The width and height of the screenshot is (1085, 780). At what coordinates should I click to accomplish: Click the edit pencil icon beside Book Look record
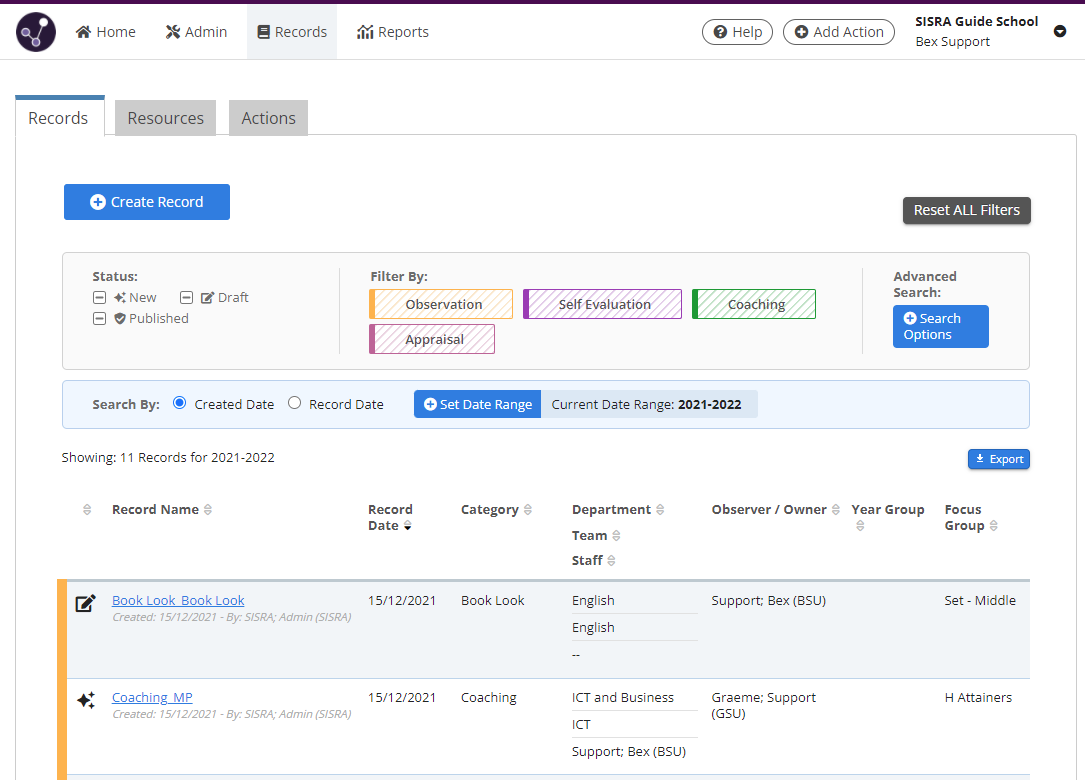[86, 601]
